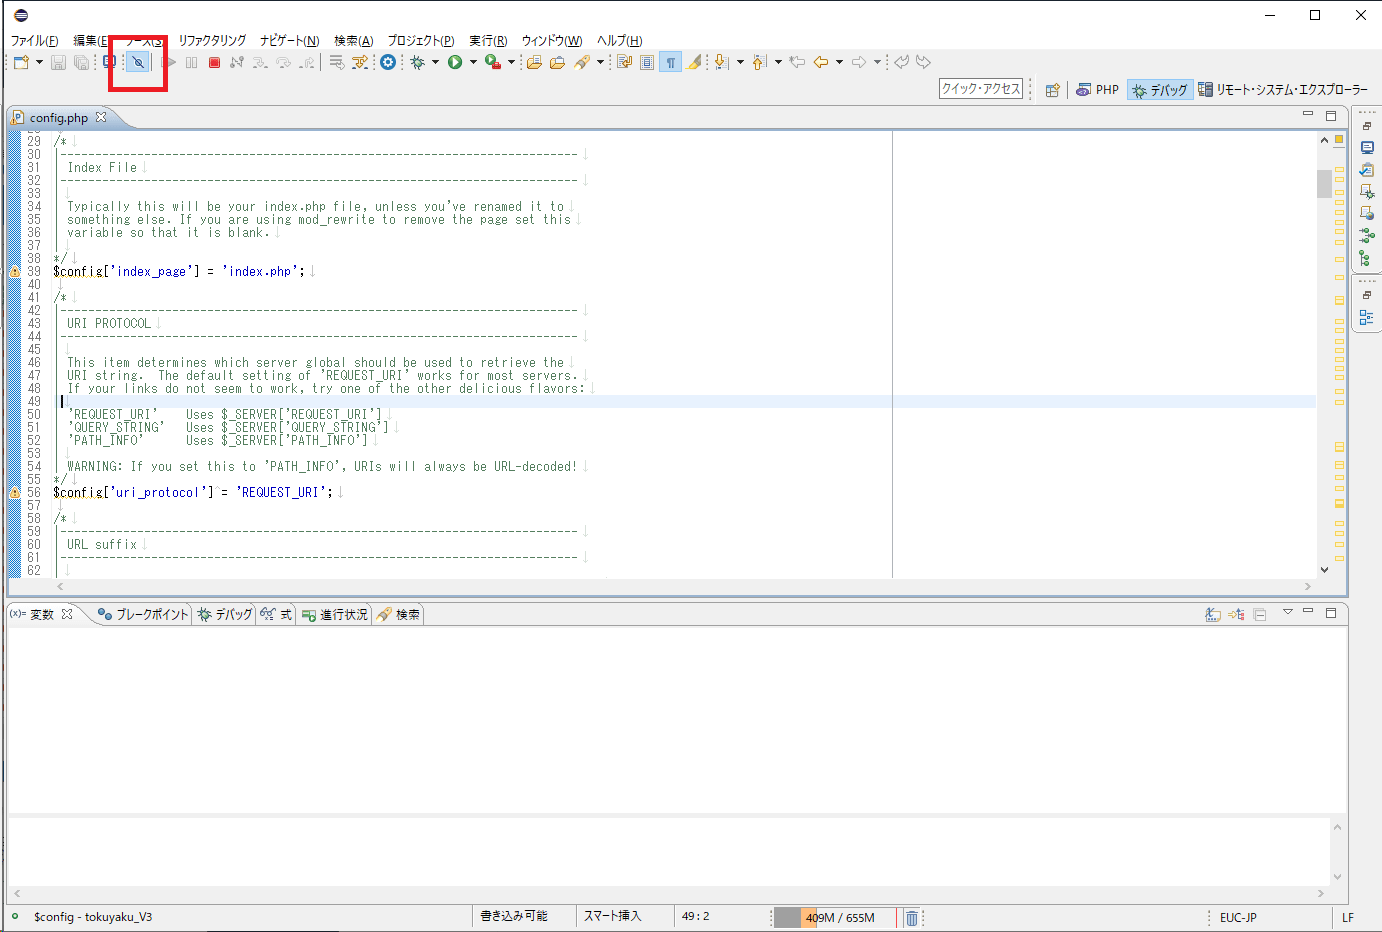Open the New wizard dropdown arrow
1382x932 pixels.
[39, 62]
